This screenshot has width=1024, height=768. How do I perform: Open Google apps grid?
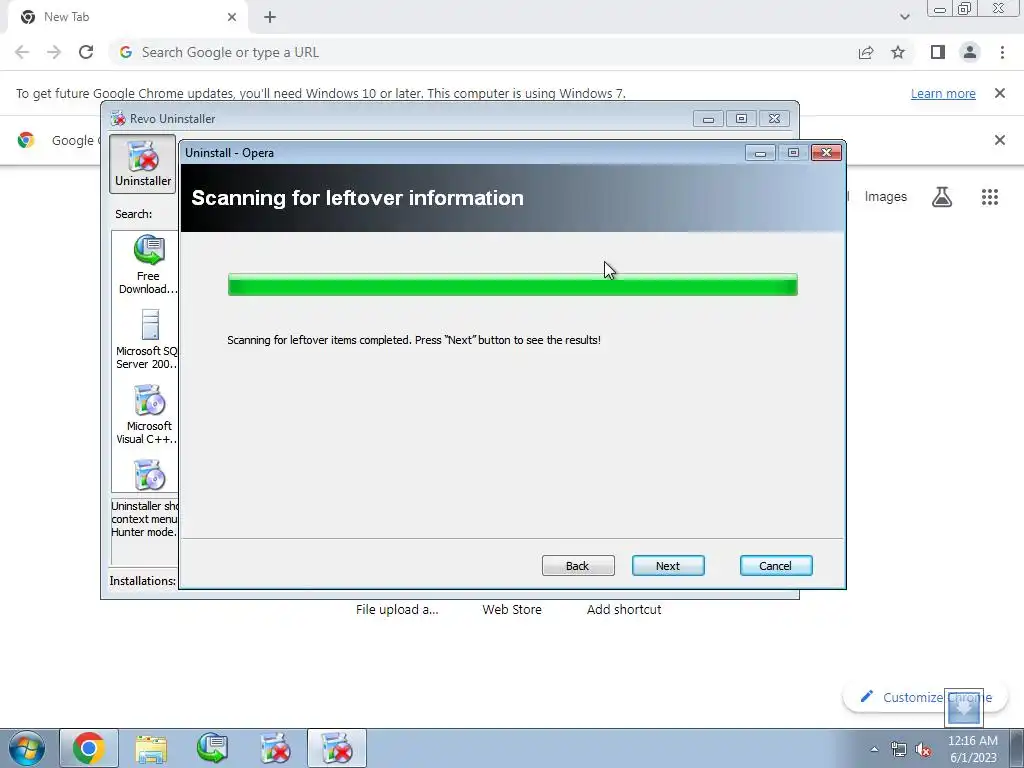[990, 197]
